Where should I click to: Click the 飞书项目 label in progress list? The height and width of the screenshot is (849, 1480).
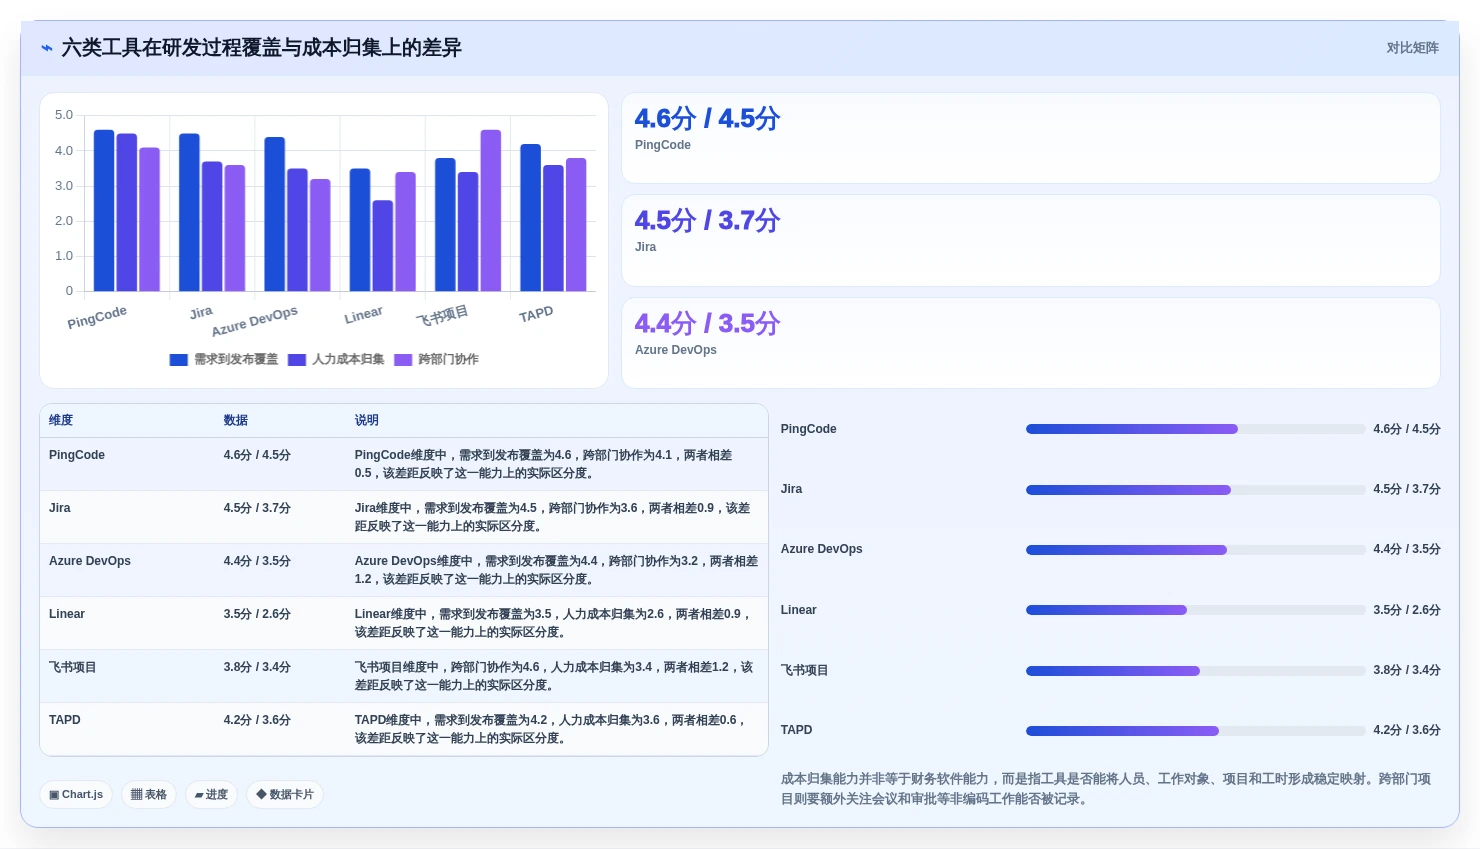click(805, 670)
